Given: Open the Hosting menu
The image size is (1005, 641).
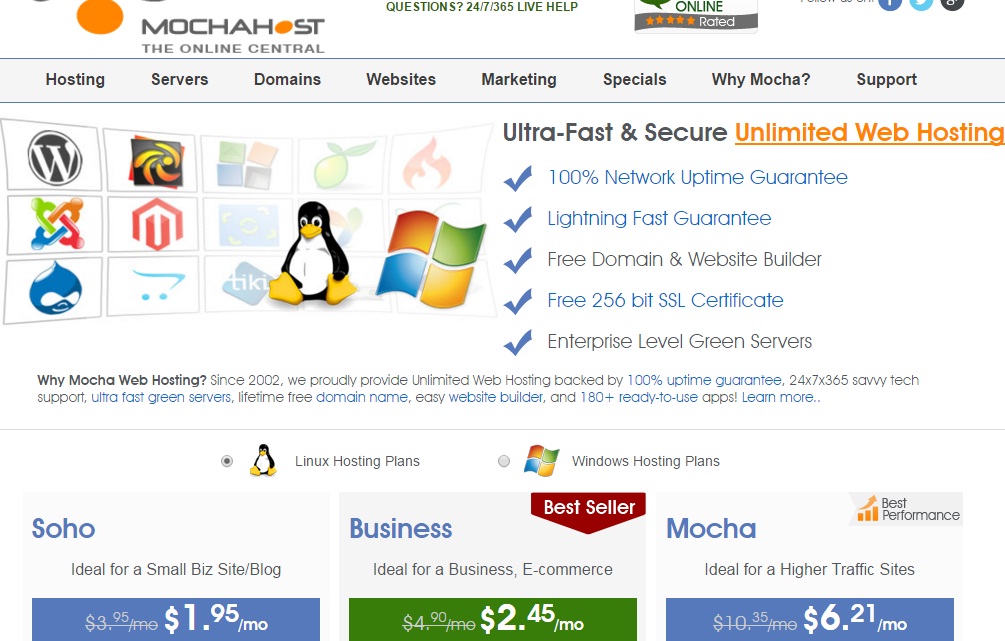Looking at the screenshot, I should tap(75, 79).
